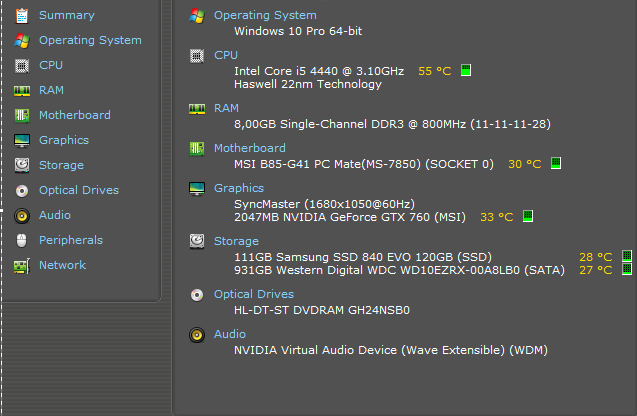Click the Network card icon in sidebar
The height and width of the screenshot is (416, 637).
21,266
